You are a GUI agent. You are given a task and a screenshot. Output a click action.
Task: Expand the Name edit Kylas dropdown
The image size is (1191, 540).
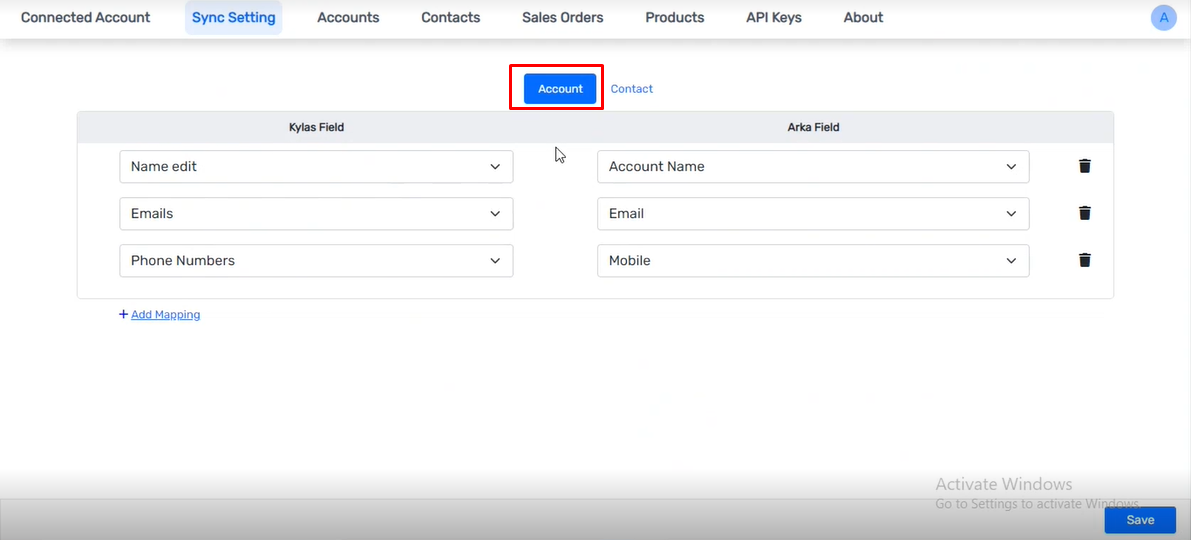[x=316, y=166]
